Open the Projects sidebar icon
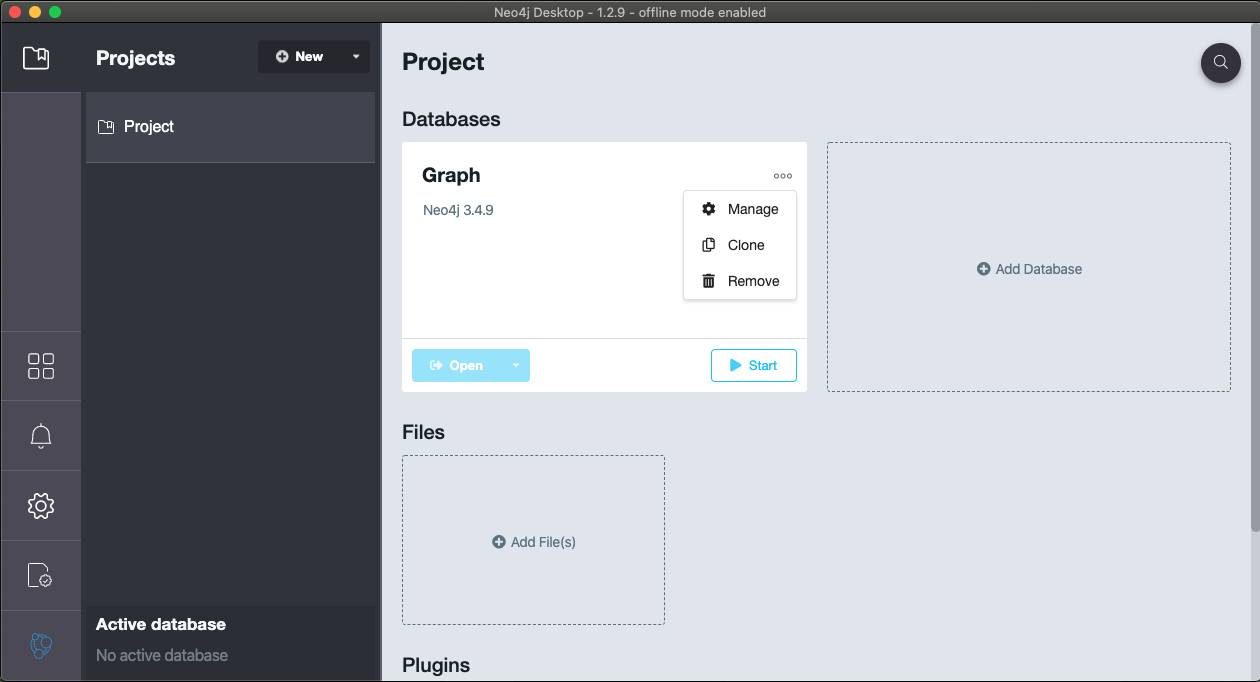The image size is (1260, 682). pos(36,57)
